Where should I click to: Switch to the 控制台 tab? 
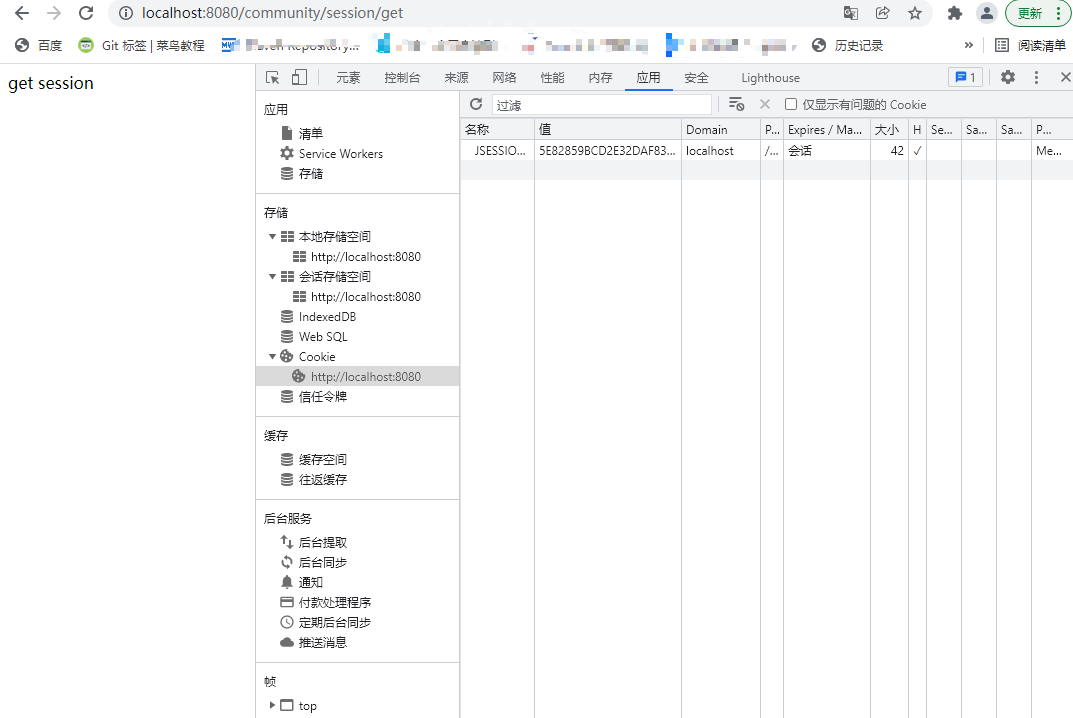pos(403,77)
